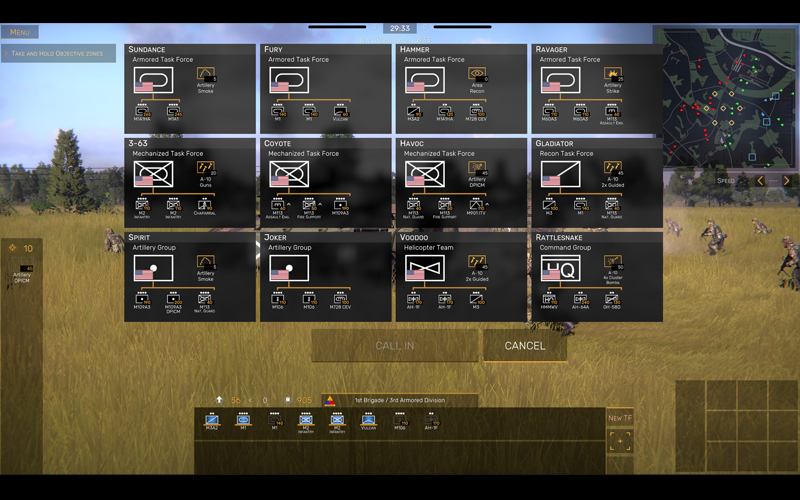The height and width of the screenshot is (500, 800).
Task: Click the Artillery Strike icon in Ravager
Action: (x=612, y=77)
